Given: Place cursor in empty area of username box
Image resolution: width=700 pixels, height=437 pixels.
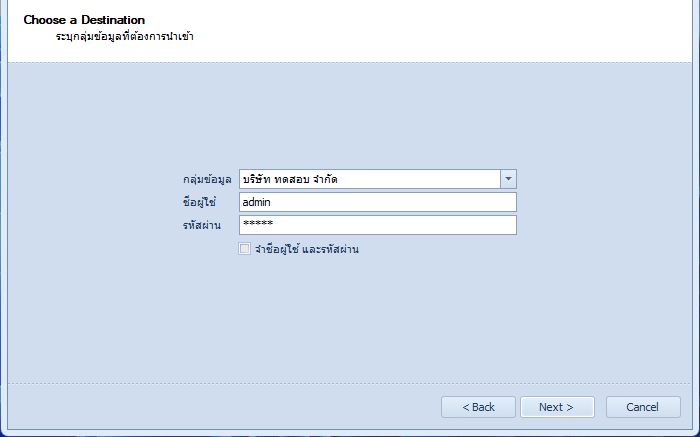Looking at the screenshot, I should [x=393, y=202].
